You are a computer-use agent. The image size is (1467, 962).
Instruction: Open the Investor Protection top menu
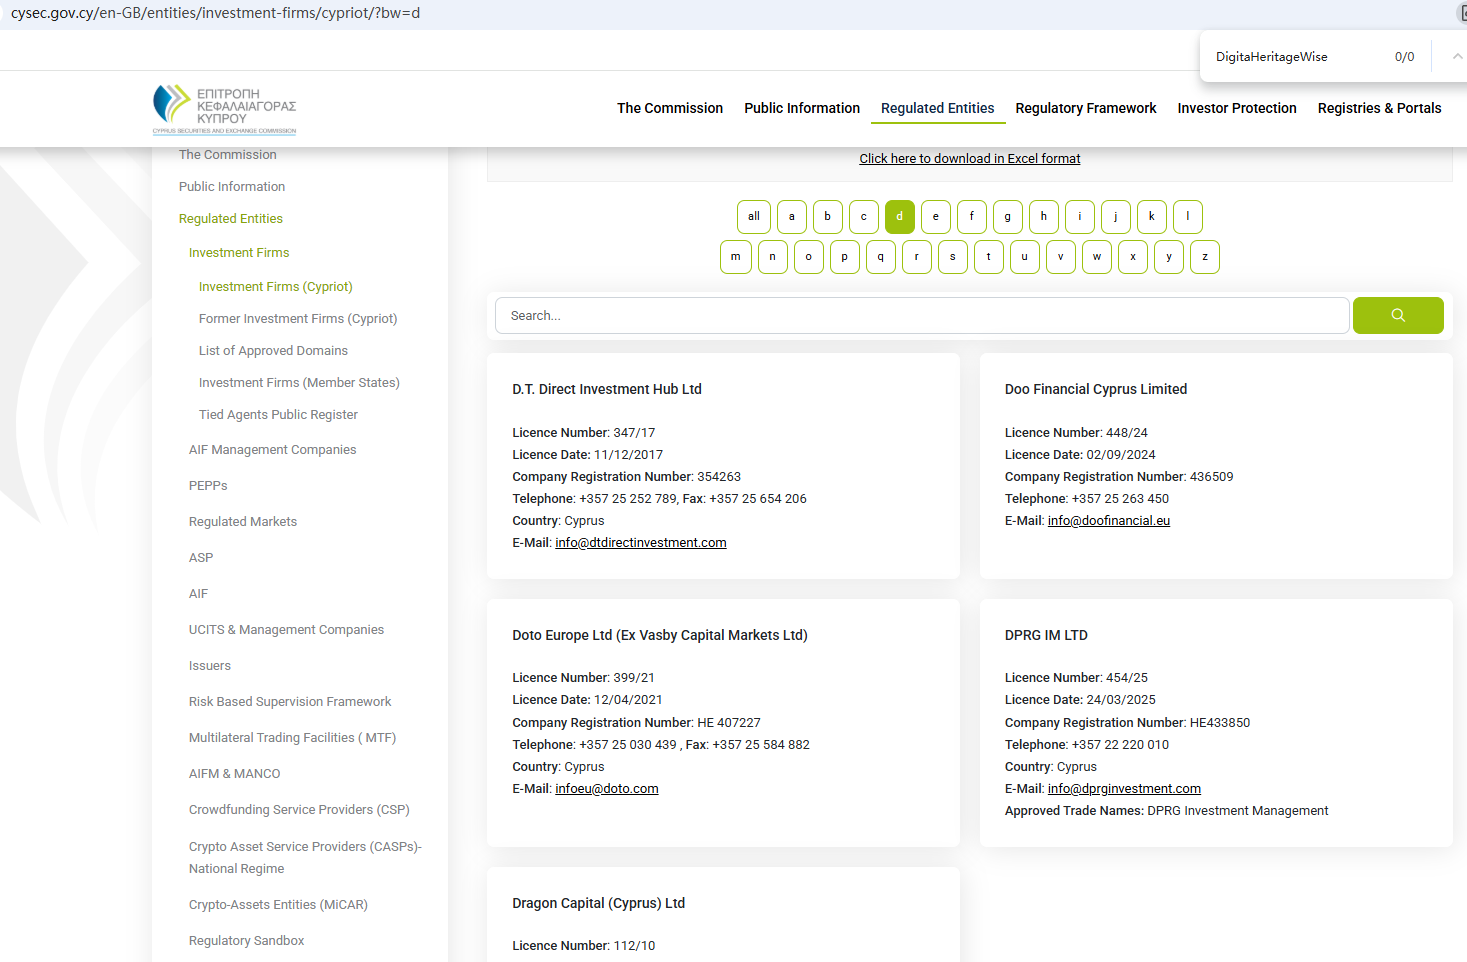pyautogui.click(x=1236, y=108)
